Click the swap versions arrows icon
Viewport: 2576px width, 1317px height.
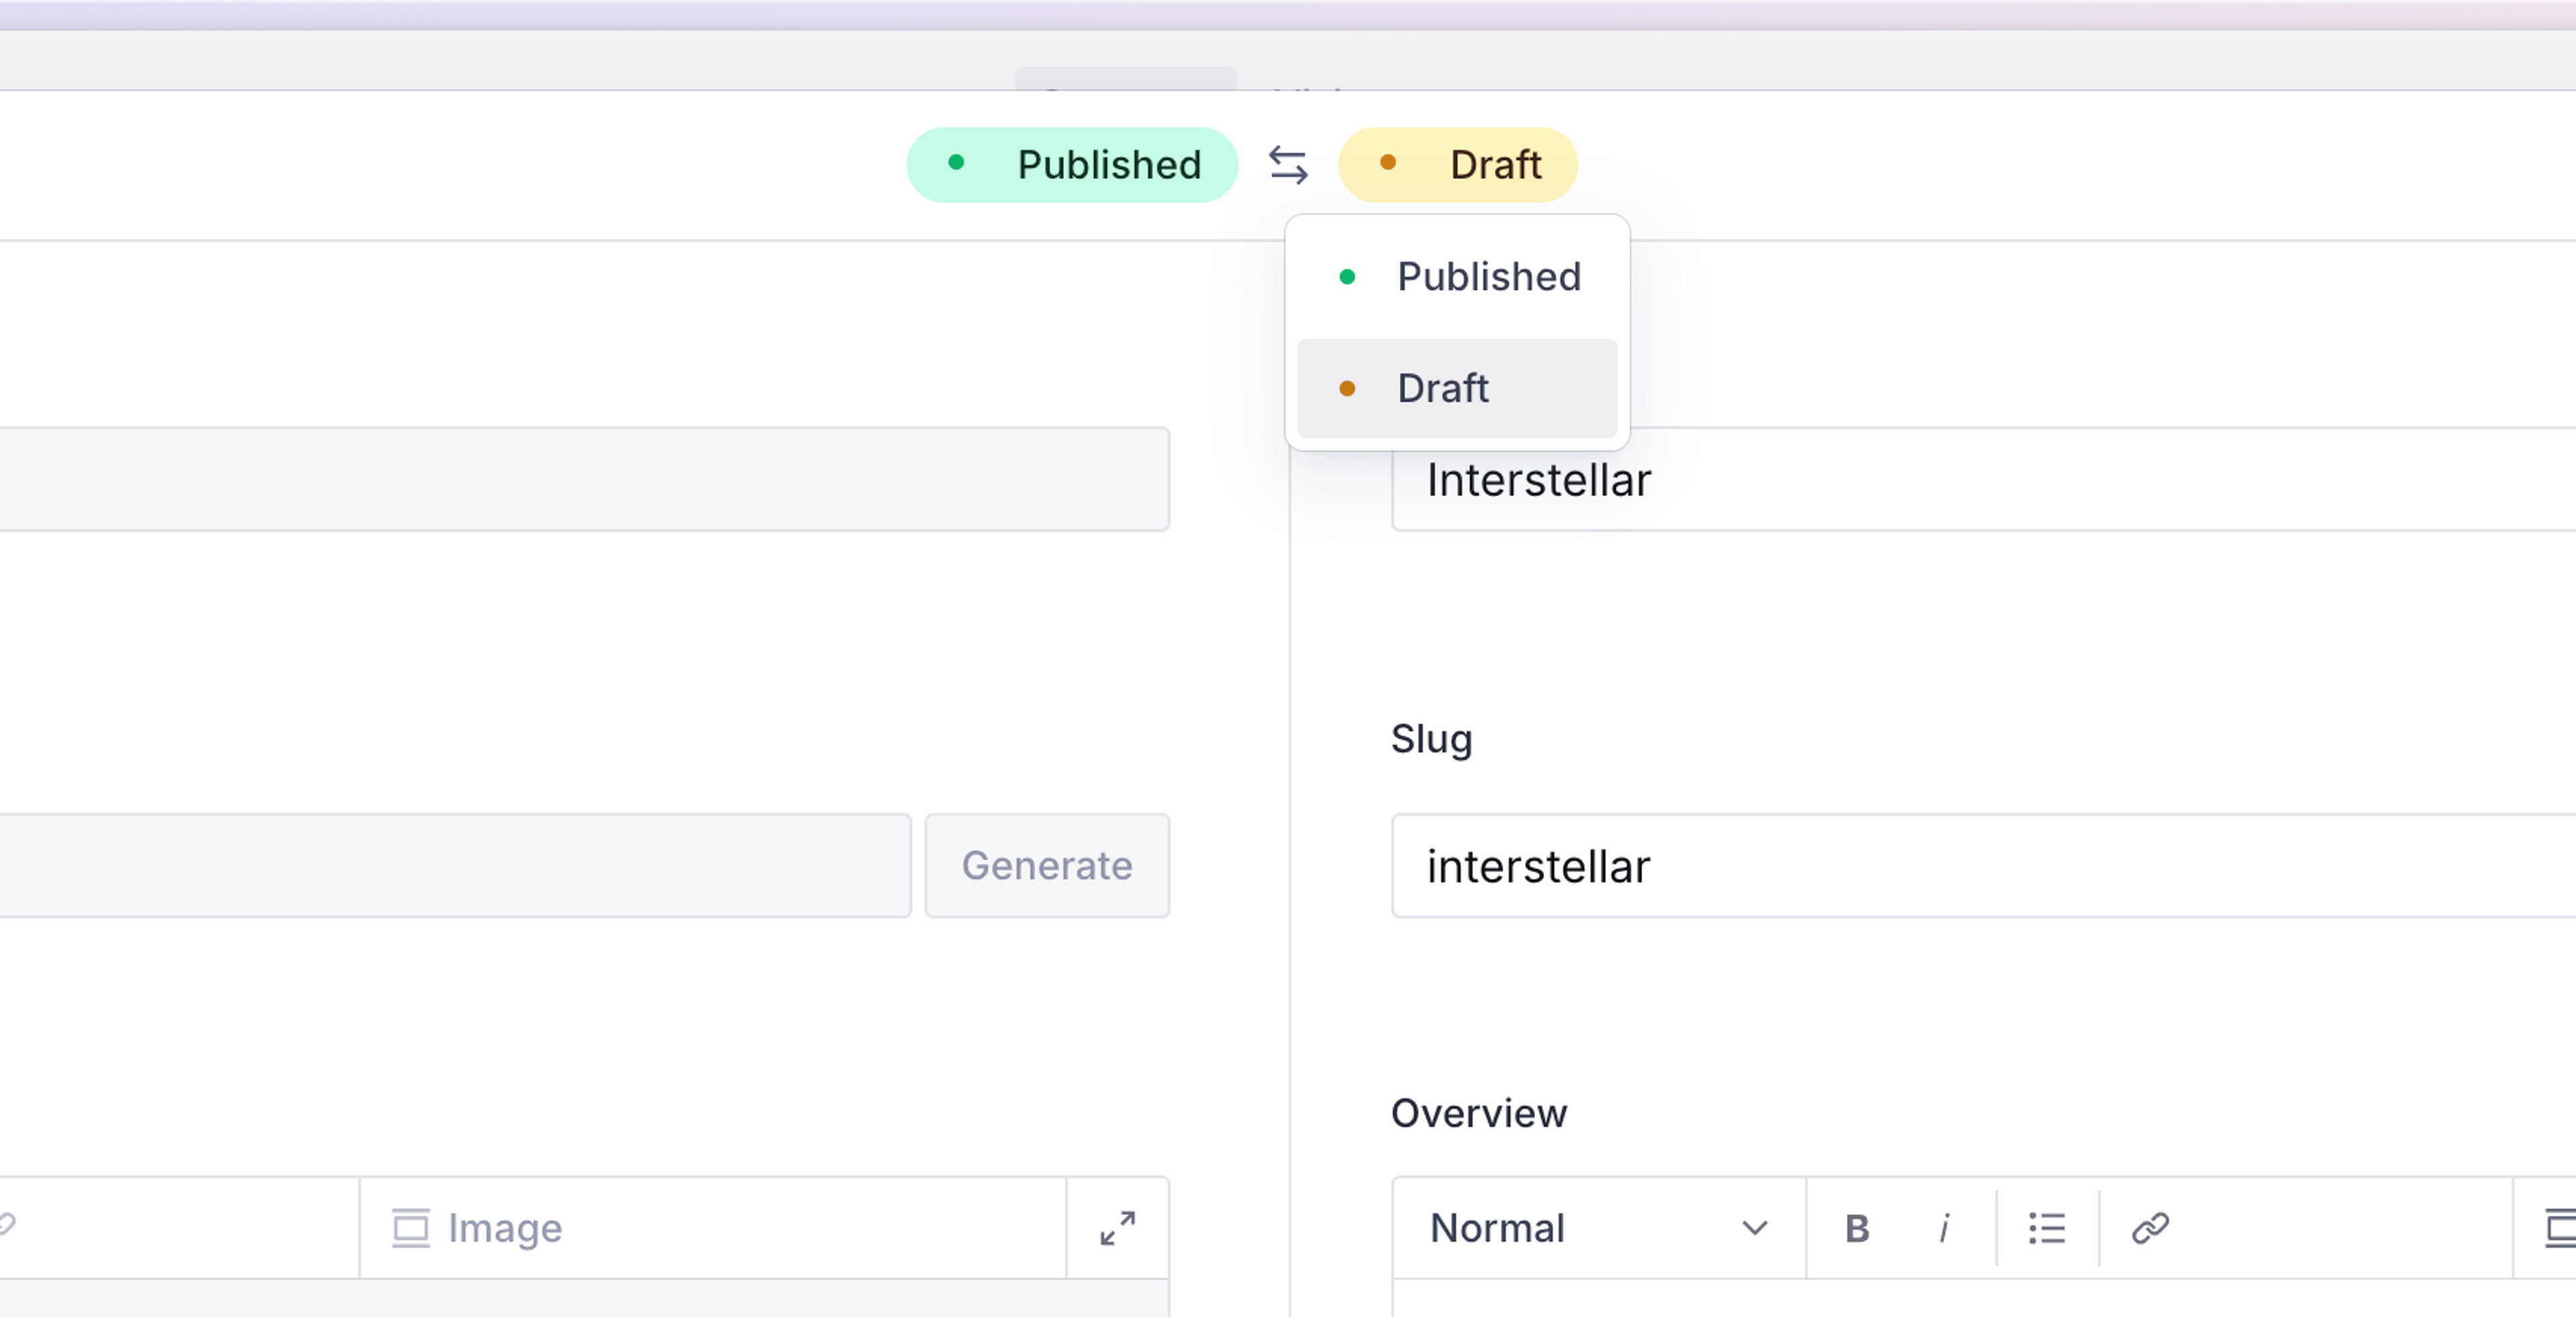[1288, 165]
